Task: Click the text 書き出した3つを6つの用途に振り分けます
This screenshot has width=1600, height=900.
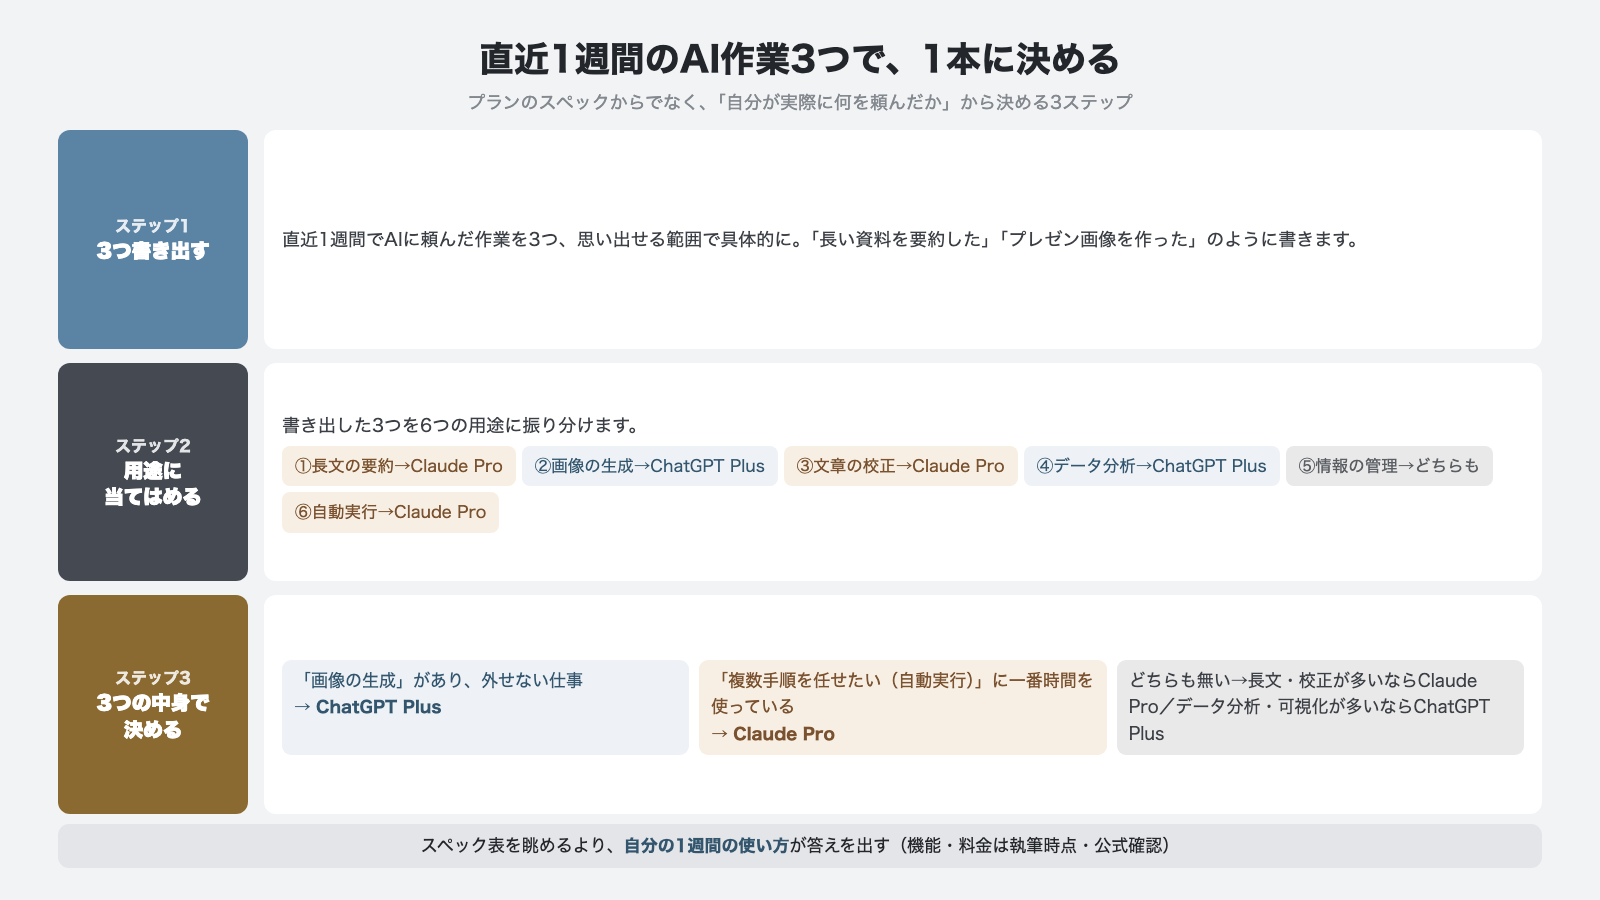Action: tap(461, 425)
